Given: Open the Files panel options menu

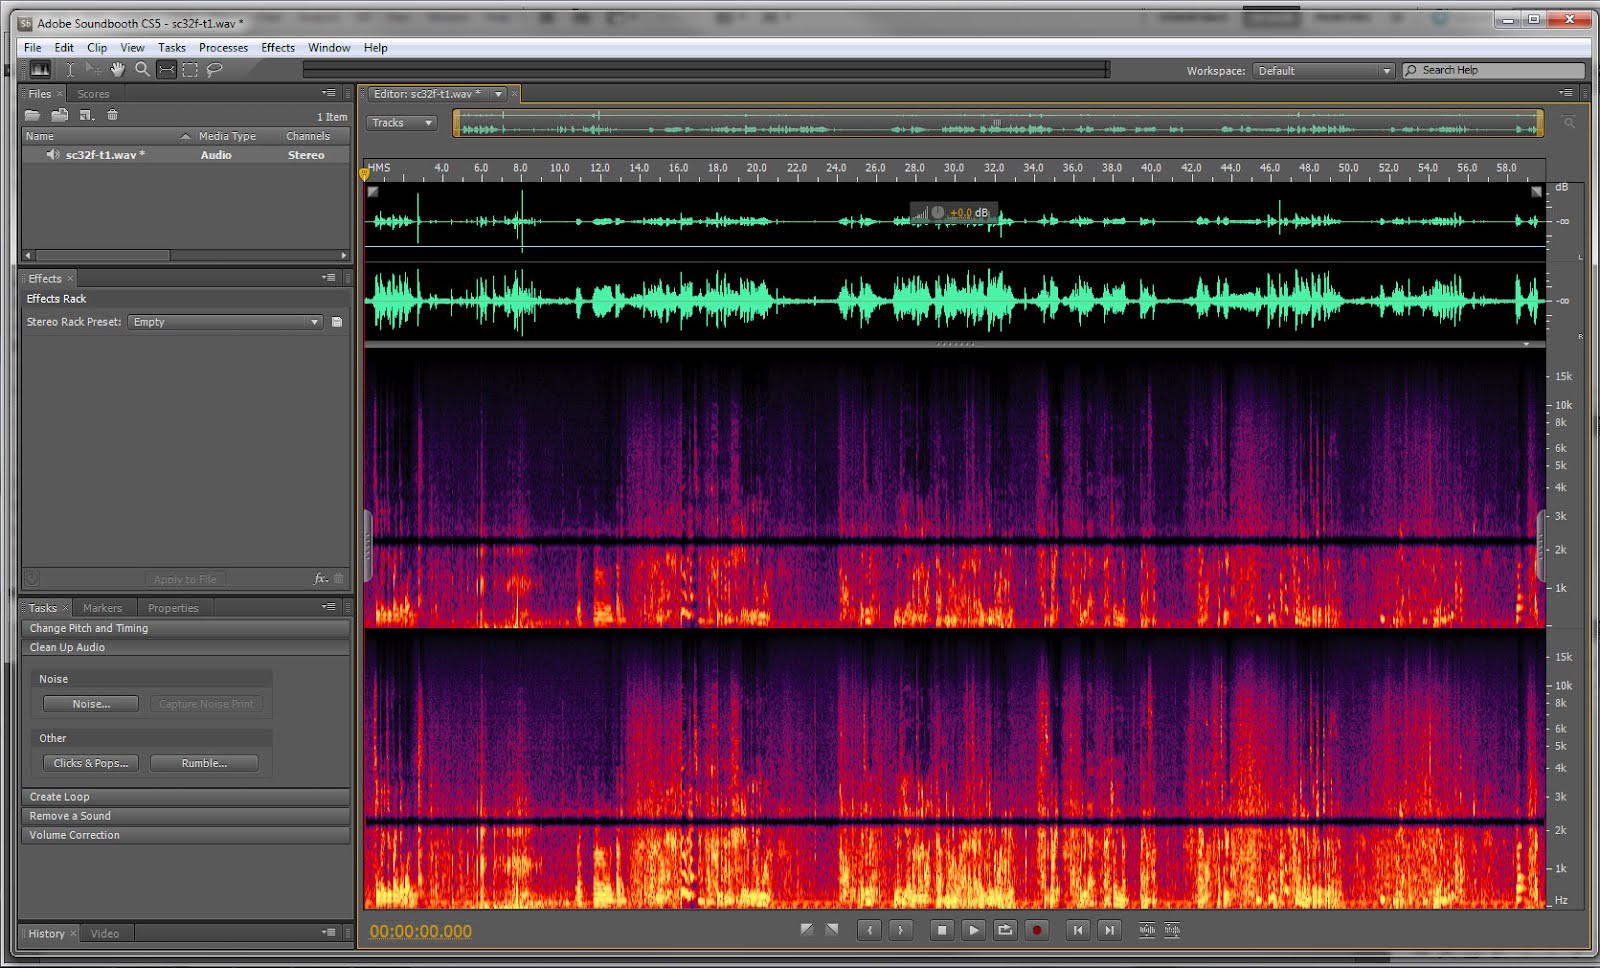Looking at the screenshot, I should [329, 93].
